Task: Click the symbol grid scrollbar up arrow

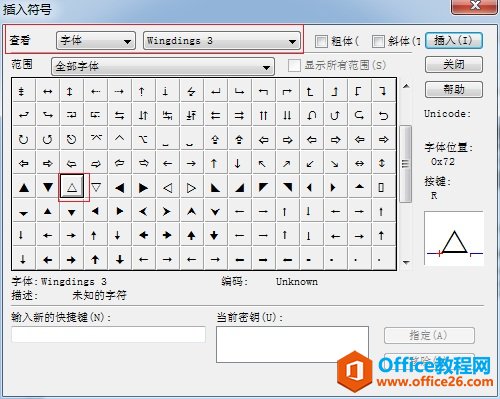Action: point(406,86)
